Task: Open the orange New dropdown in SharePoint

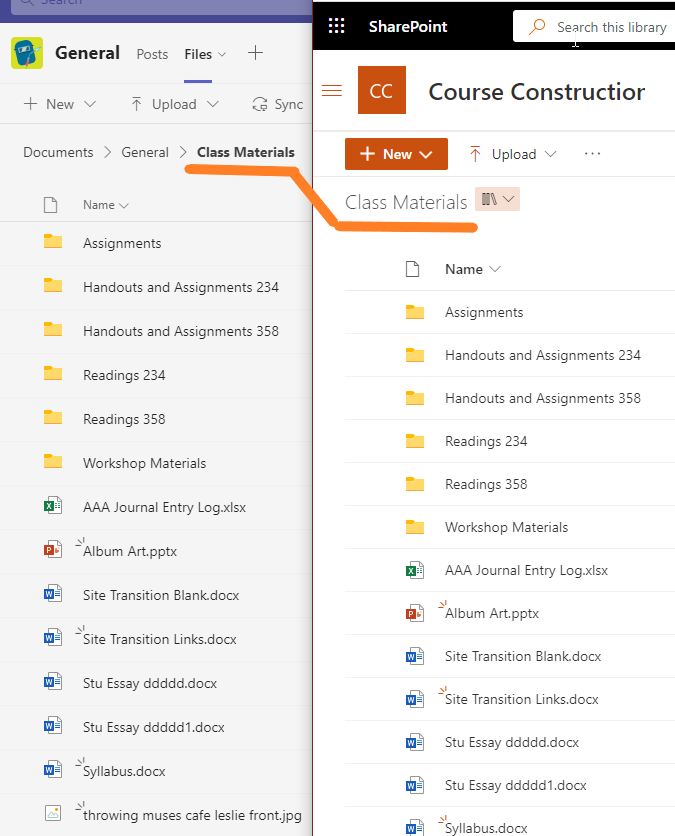Action: coord(396,154)
